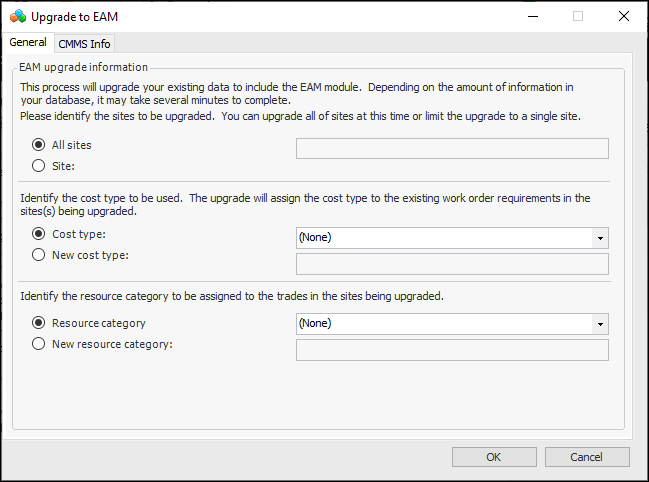Select the All sites radio button
Screen dimensions: 649x482
pos(39,145)
